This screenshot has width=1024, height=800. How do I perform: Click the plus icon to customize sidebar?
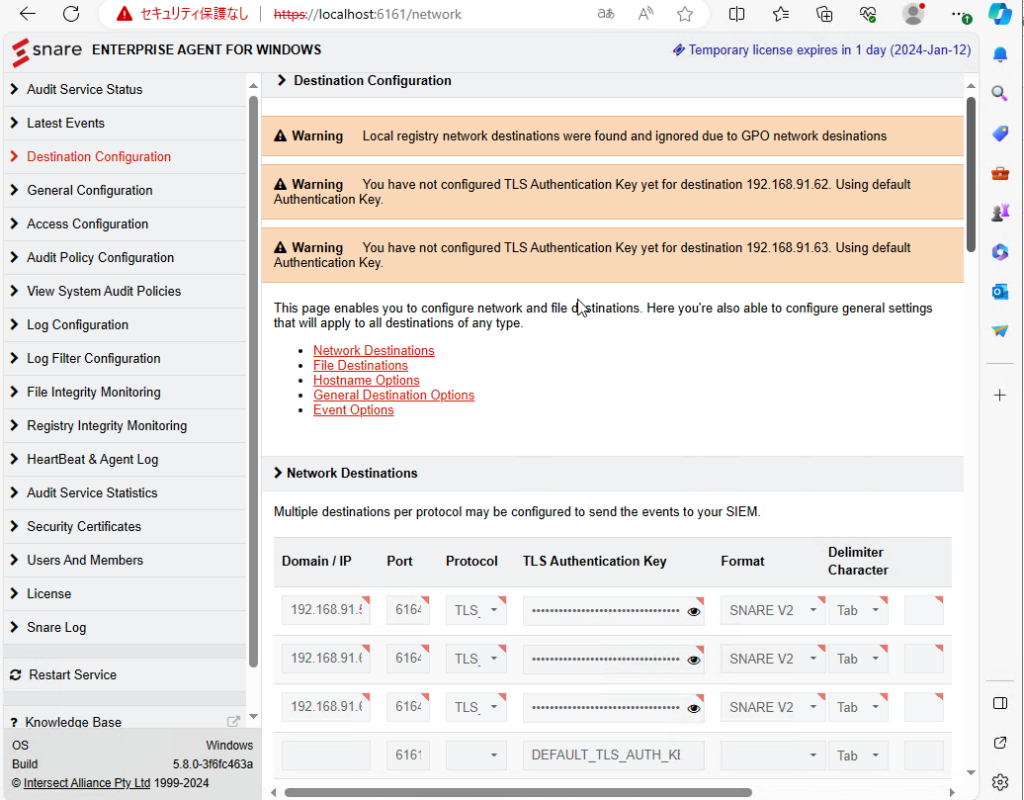1000,395
